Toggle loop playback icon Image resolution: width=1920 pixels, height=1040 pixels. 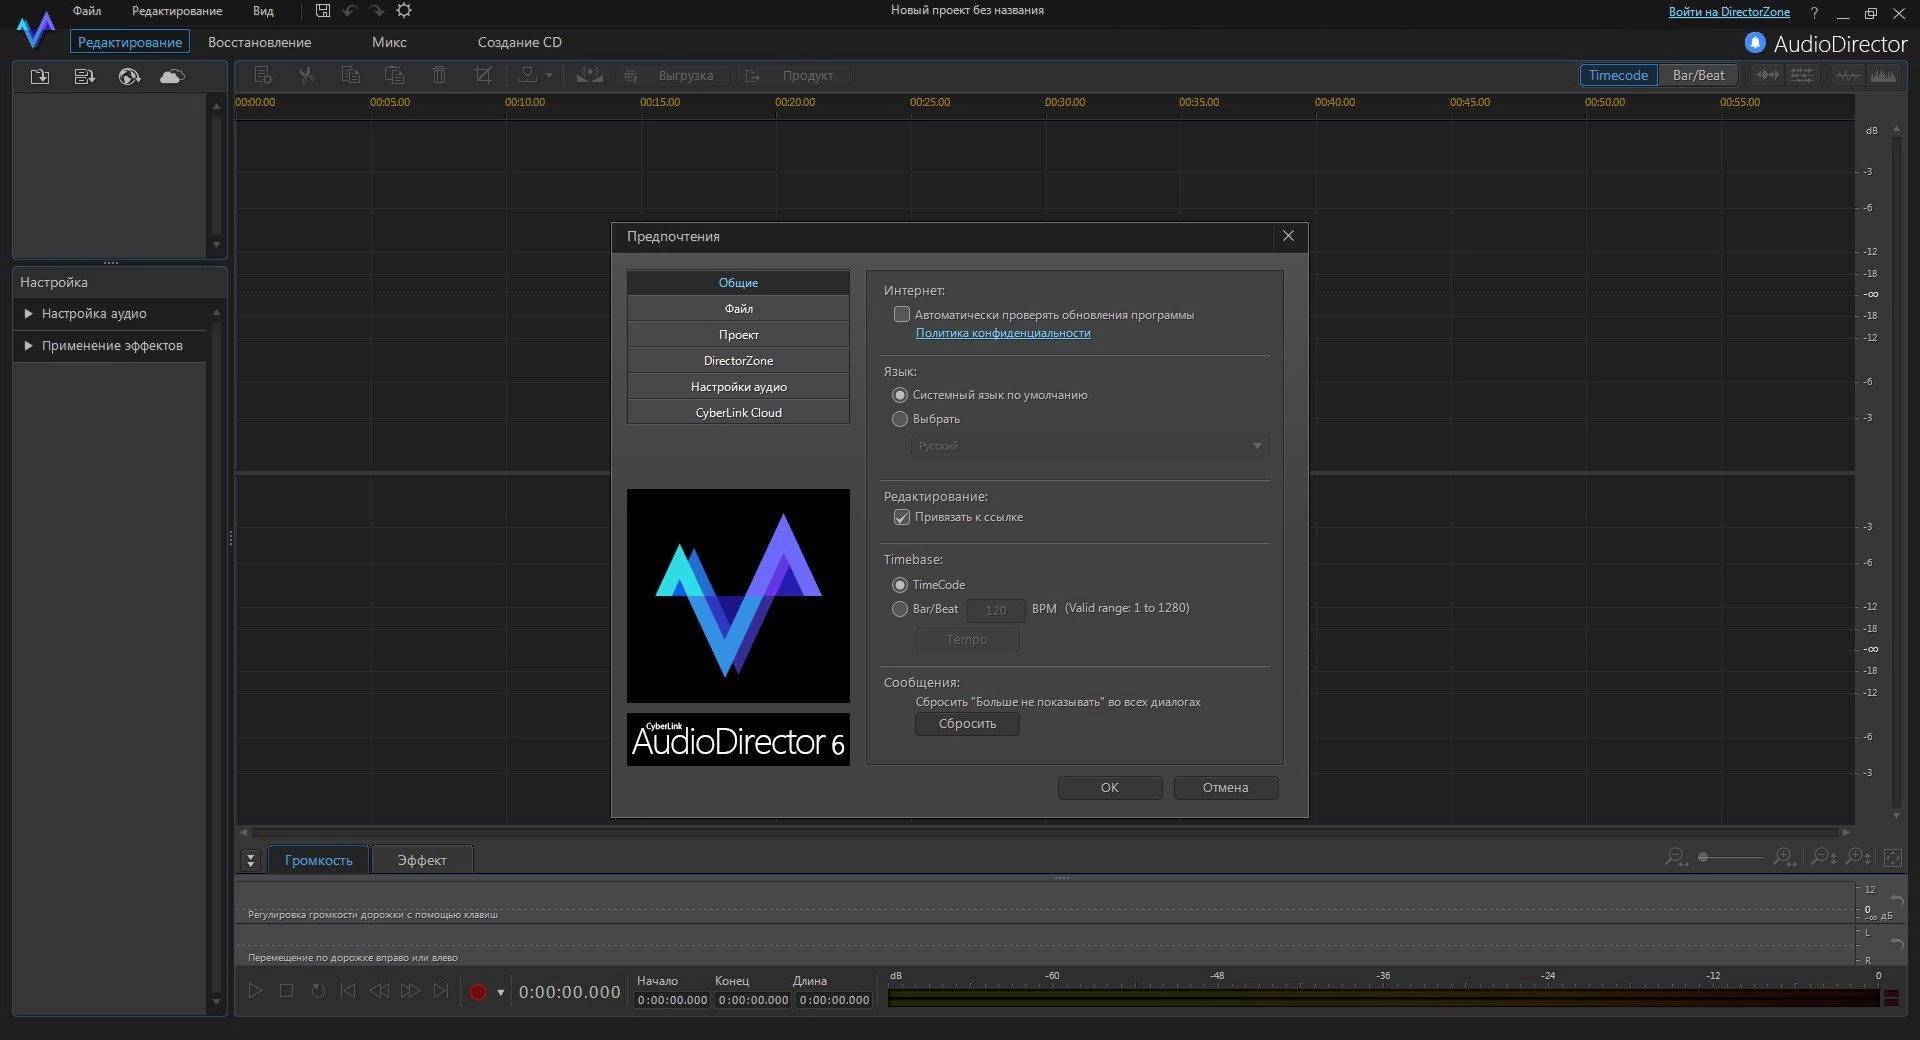point(318,990)
